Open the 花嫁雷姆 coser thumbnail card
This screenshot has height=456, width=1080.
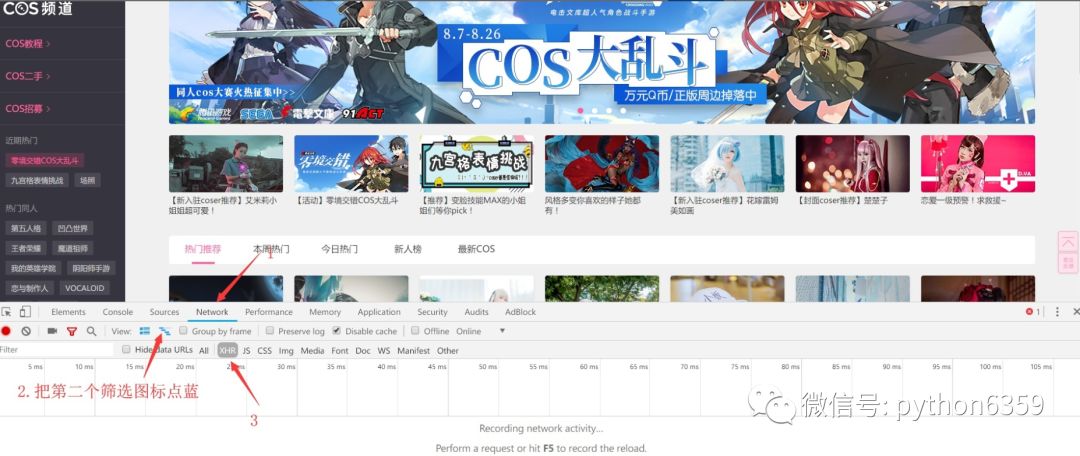click(727, 164)
